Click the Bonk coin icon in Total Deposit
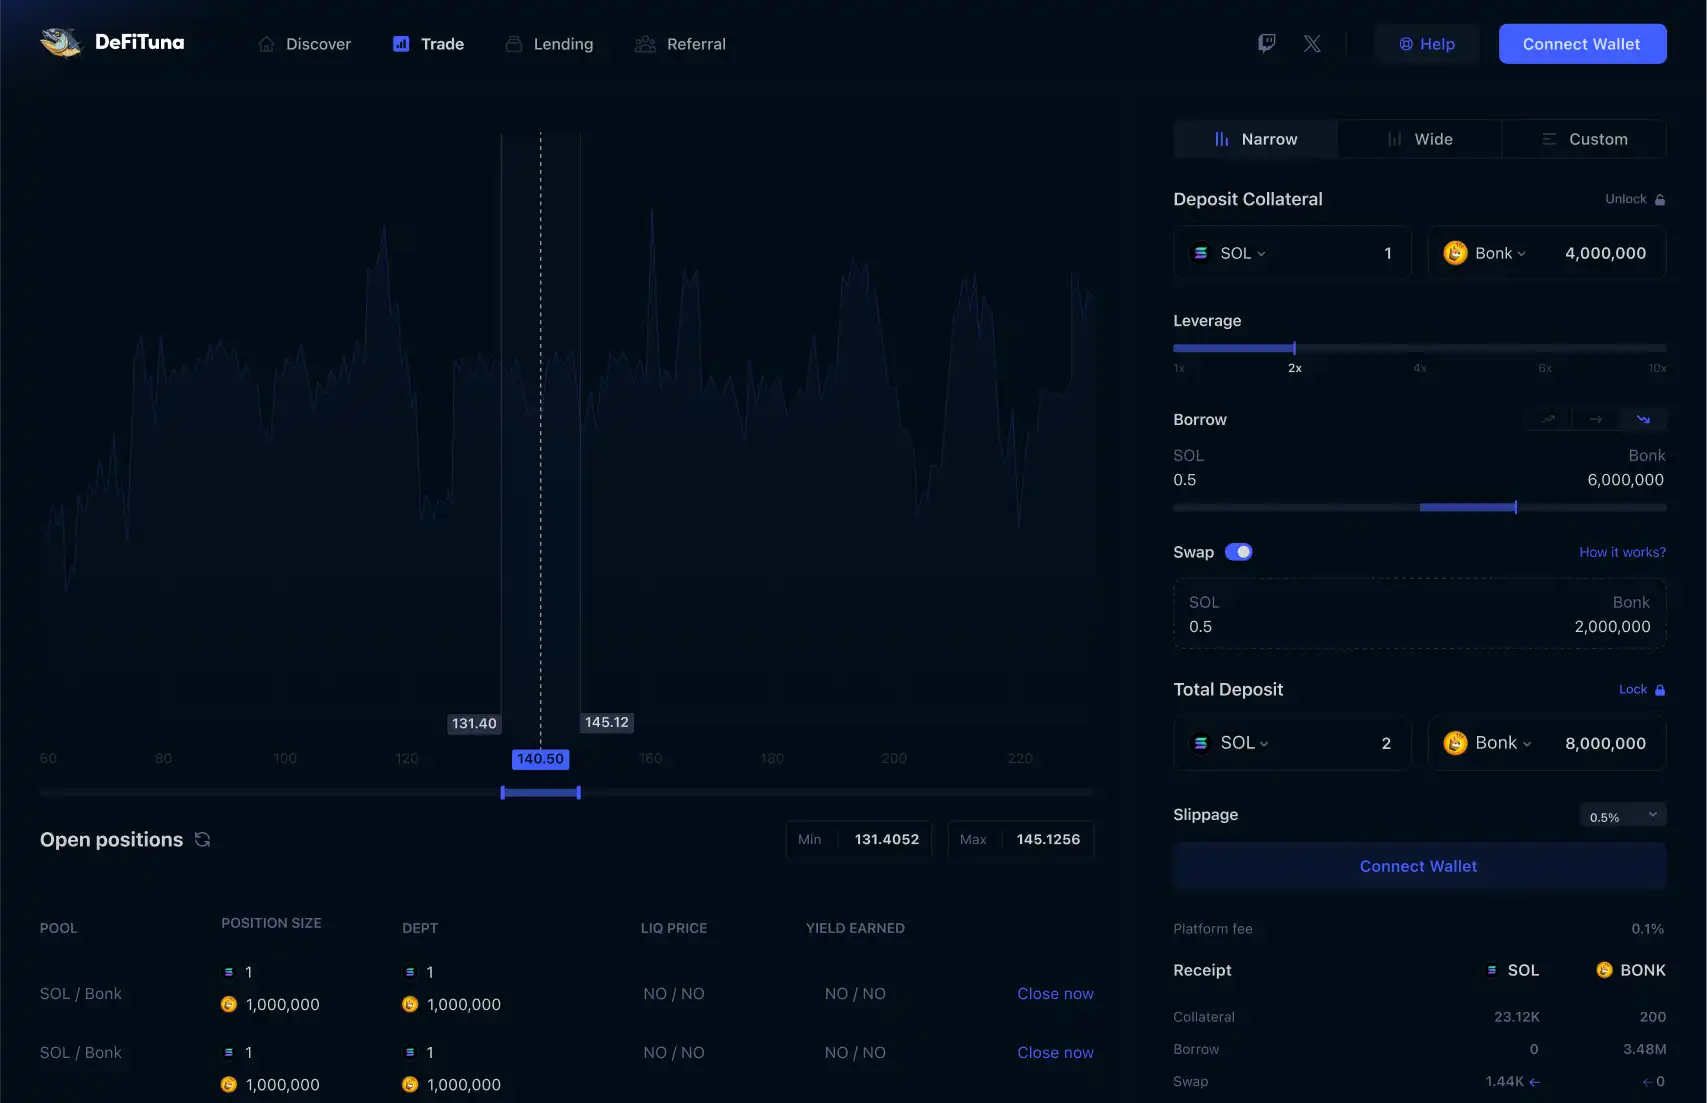 [x=1455, y=743]
